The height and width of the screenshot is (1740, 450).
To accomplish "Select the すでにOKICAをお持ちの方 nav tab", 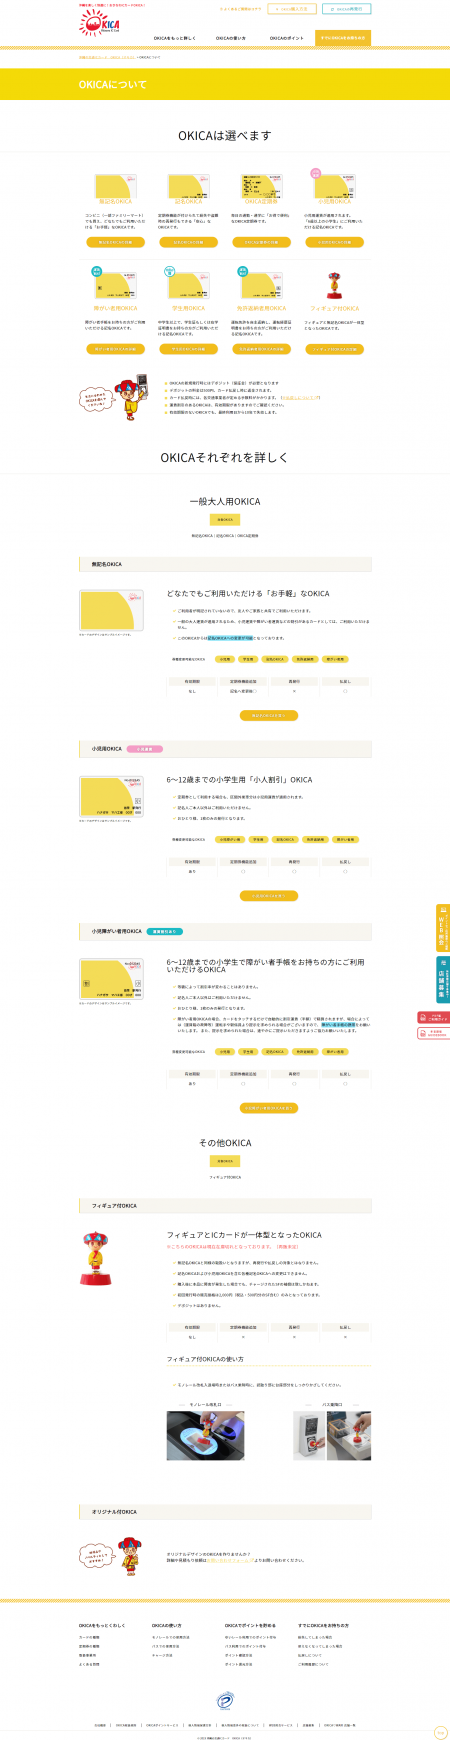I will [x=343, y=38].
